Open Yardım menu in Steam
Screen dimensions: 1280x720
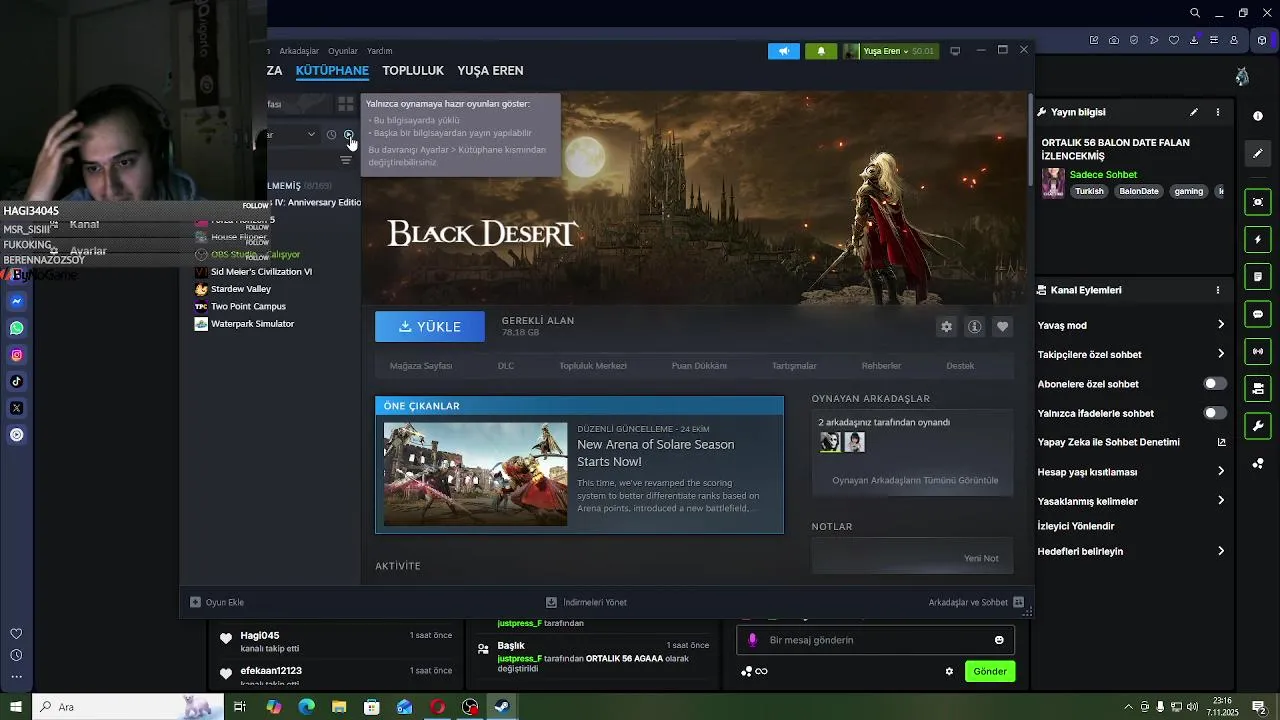(x=380, y=51)
